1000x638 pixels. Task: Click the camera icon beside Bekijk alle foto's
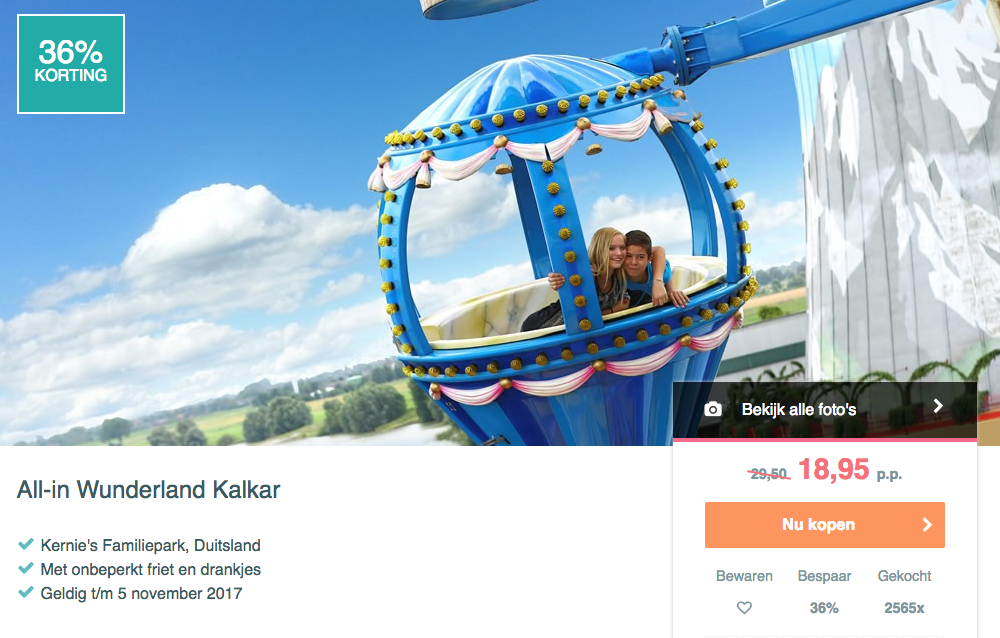(x=713, y=410)
